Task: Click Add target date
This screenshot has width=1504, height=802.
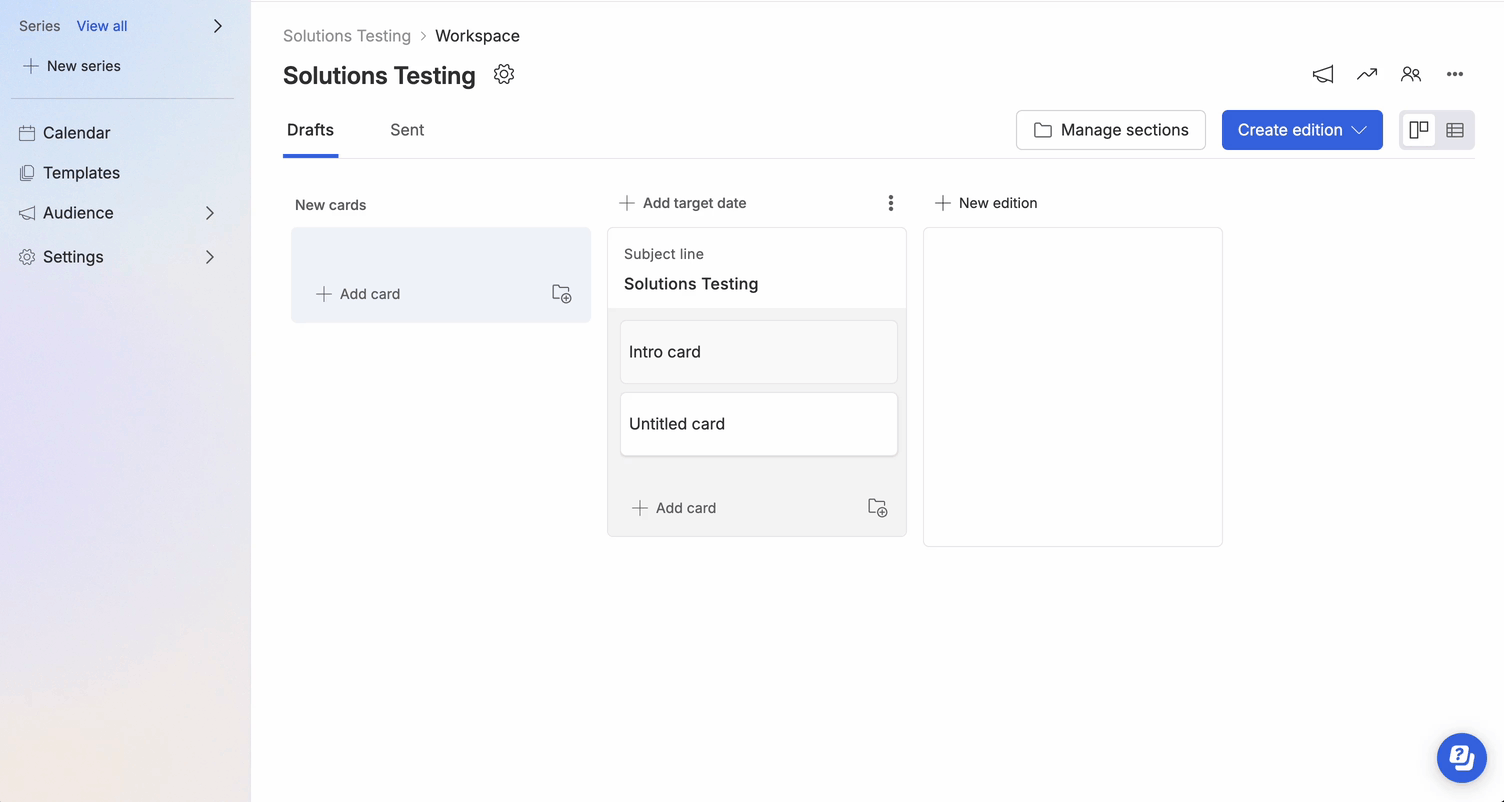Action: 683,203
